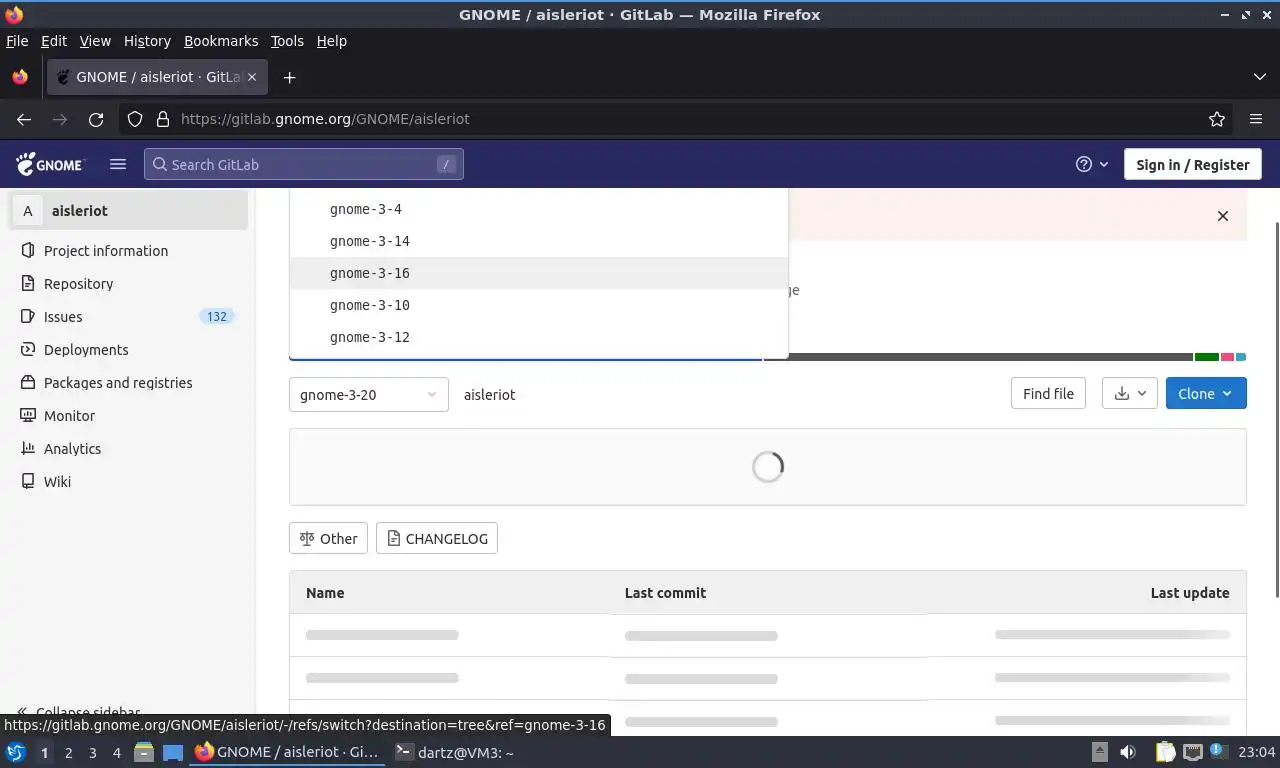
Task: Click the Project information sidebar icon
Action: coord(28,250)
